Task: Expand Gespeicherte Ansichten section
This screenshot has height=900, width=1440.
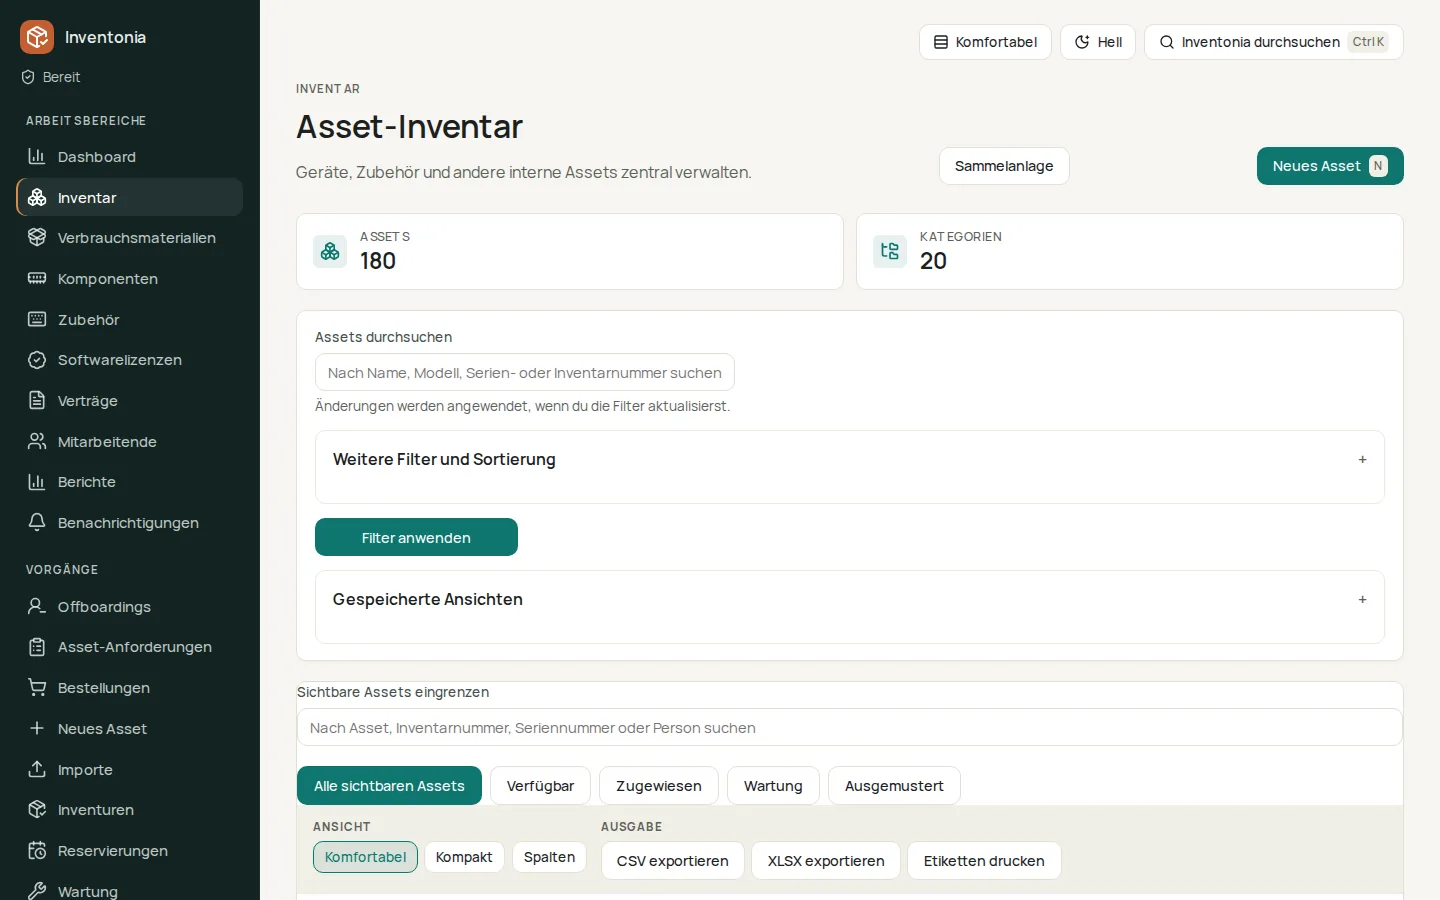Action: 850,600
